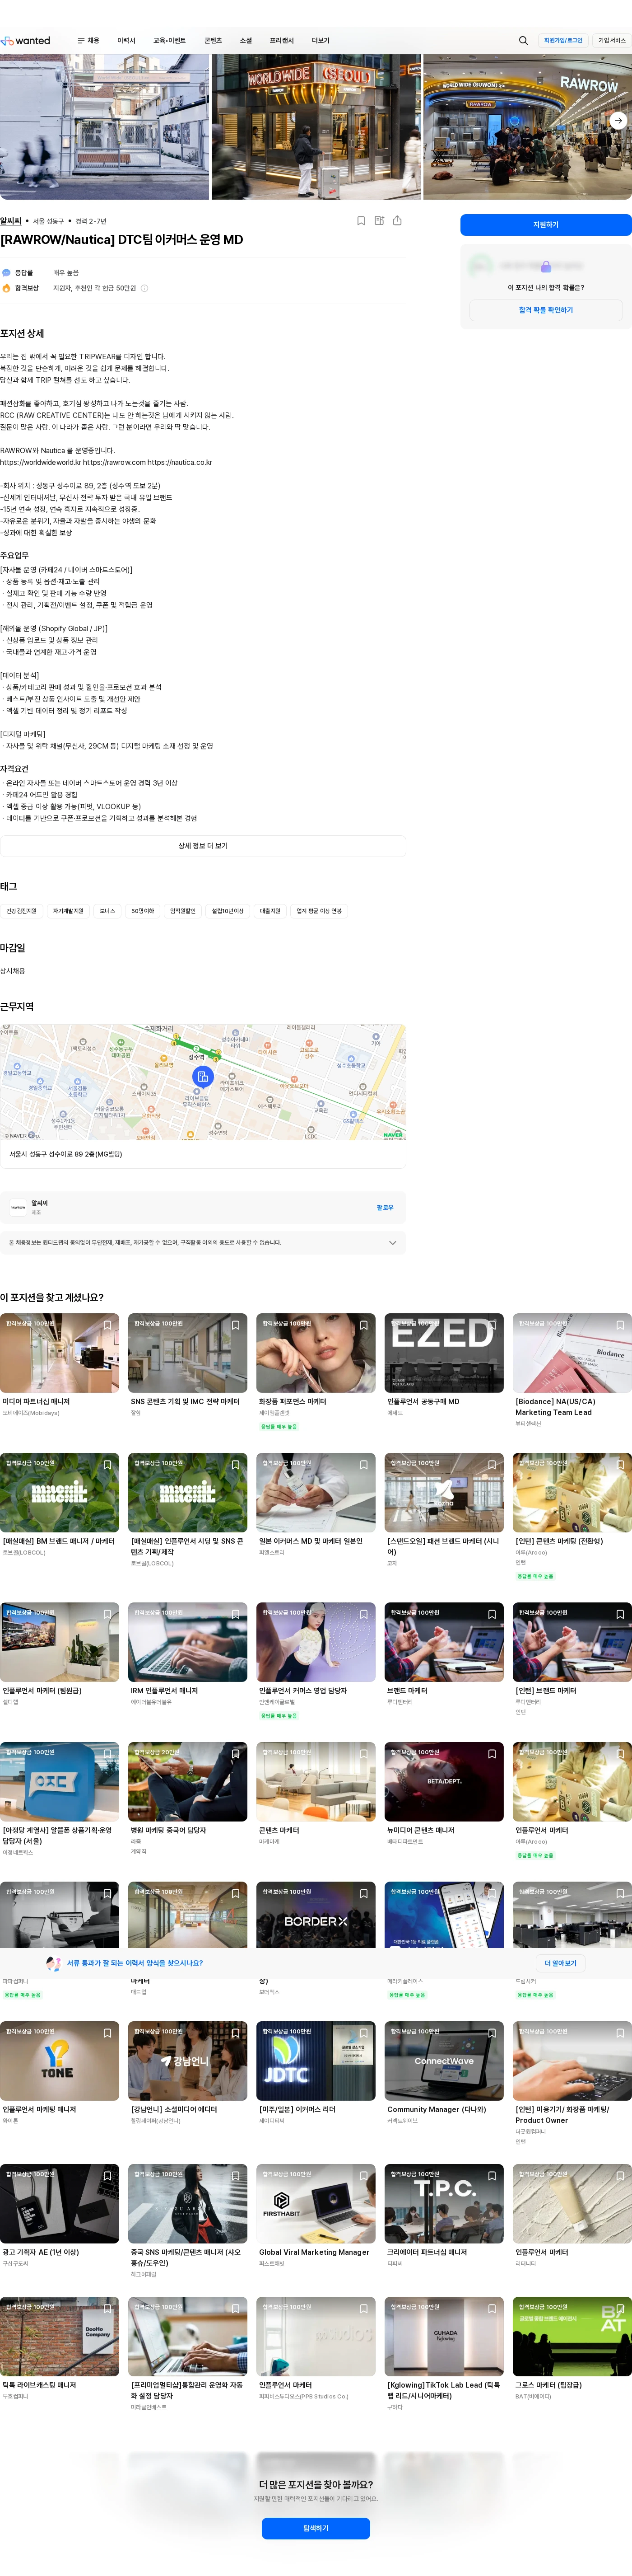
Task: Bookmark the SNS 콘텐츠 기획 card
Action: coord(235,1325)
